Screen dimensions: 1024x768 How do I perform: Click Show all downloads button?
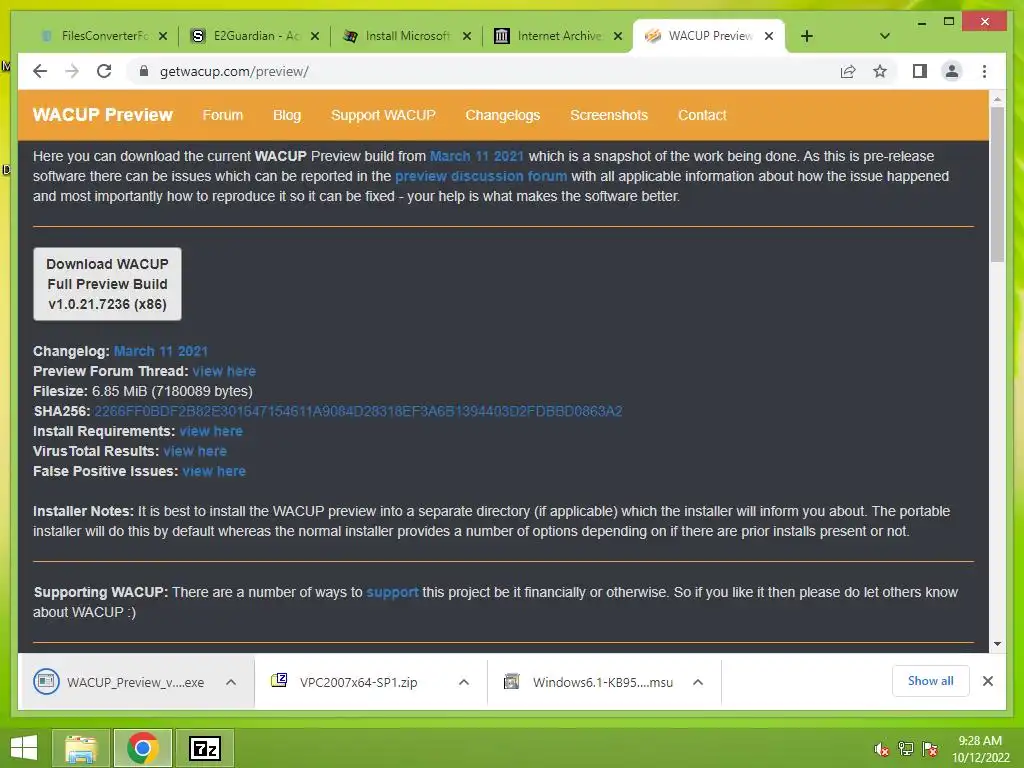pyautogui.click(x=930, y=681)
